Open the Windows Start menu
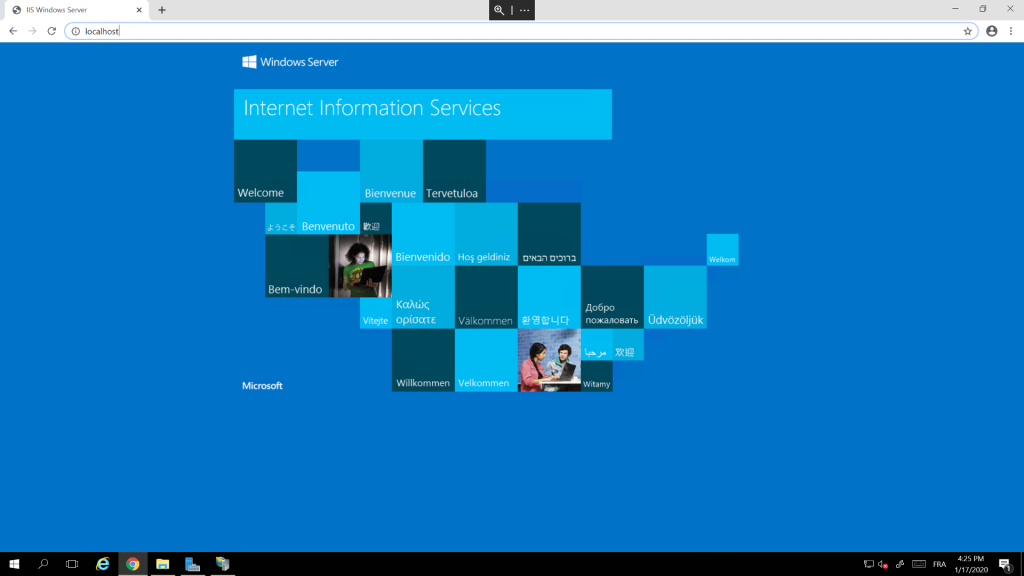This screenshot has width=1024, height=576. pos(14,564)
